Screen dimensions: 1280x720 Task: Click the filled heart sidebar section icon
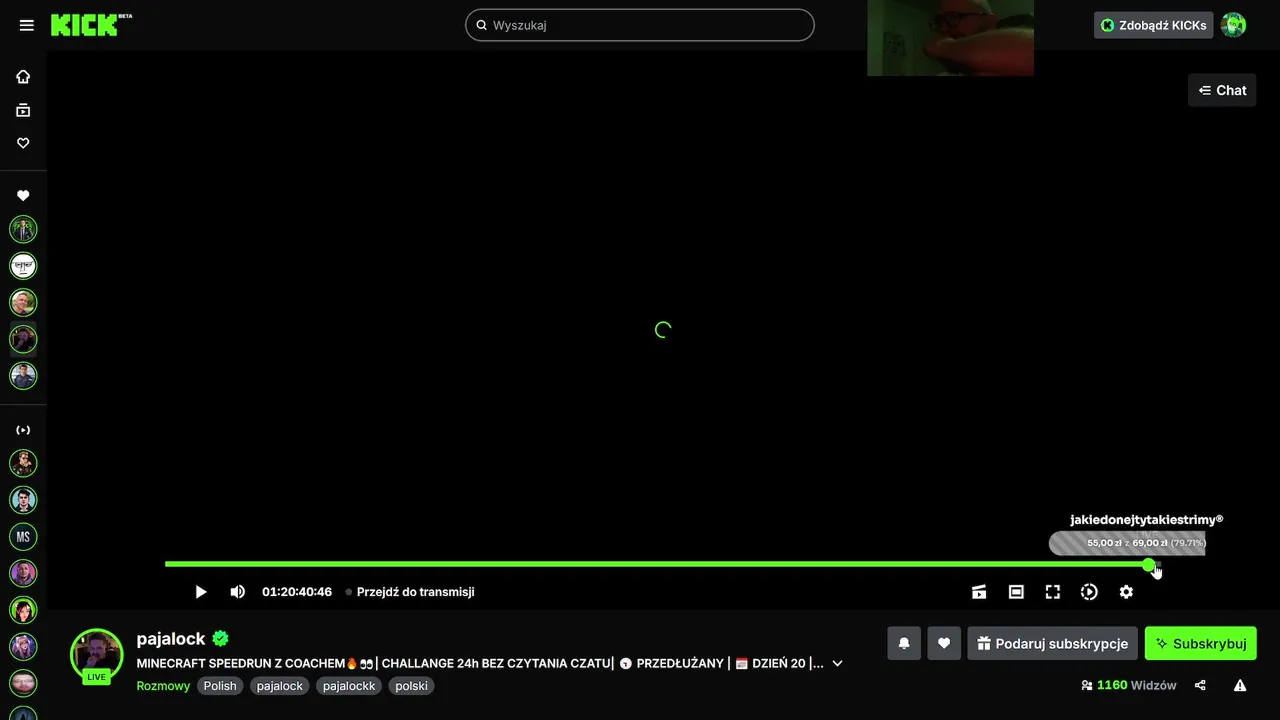coord(23,196)
